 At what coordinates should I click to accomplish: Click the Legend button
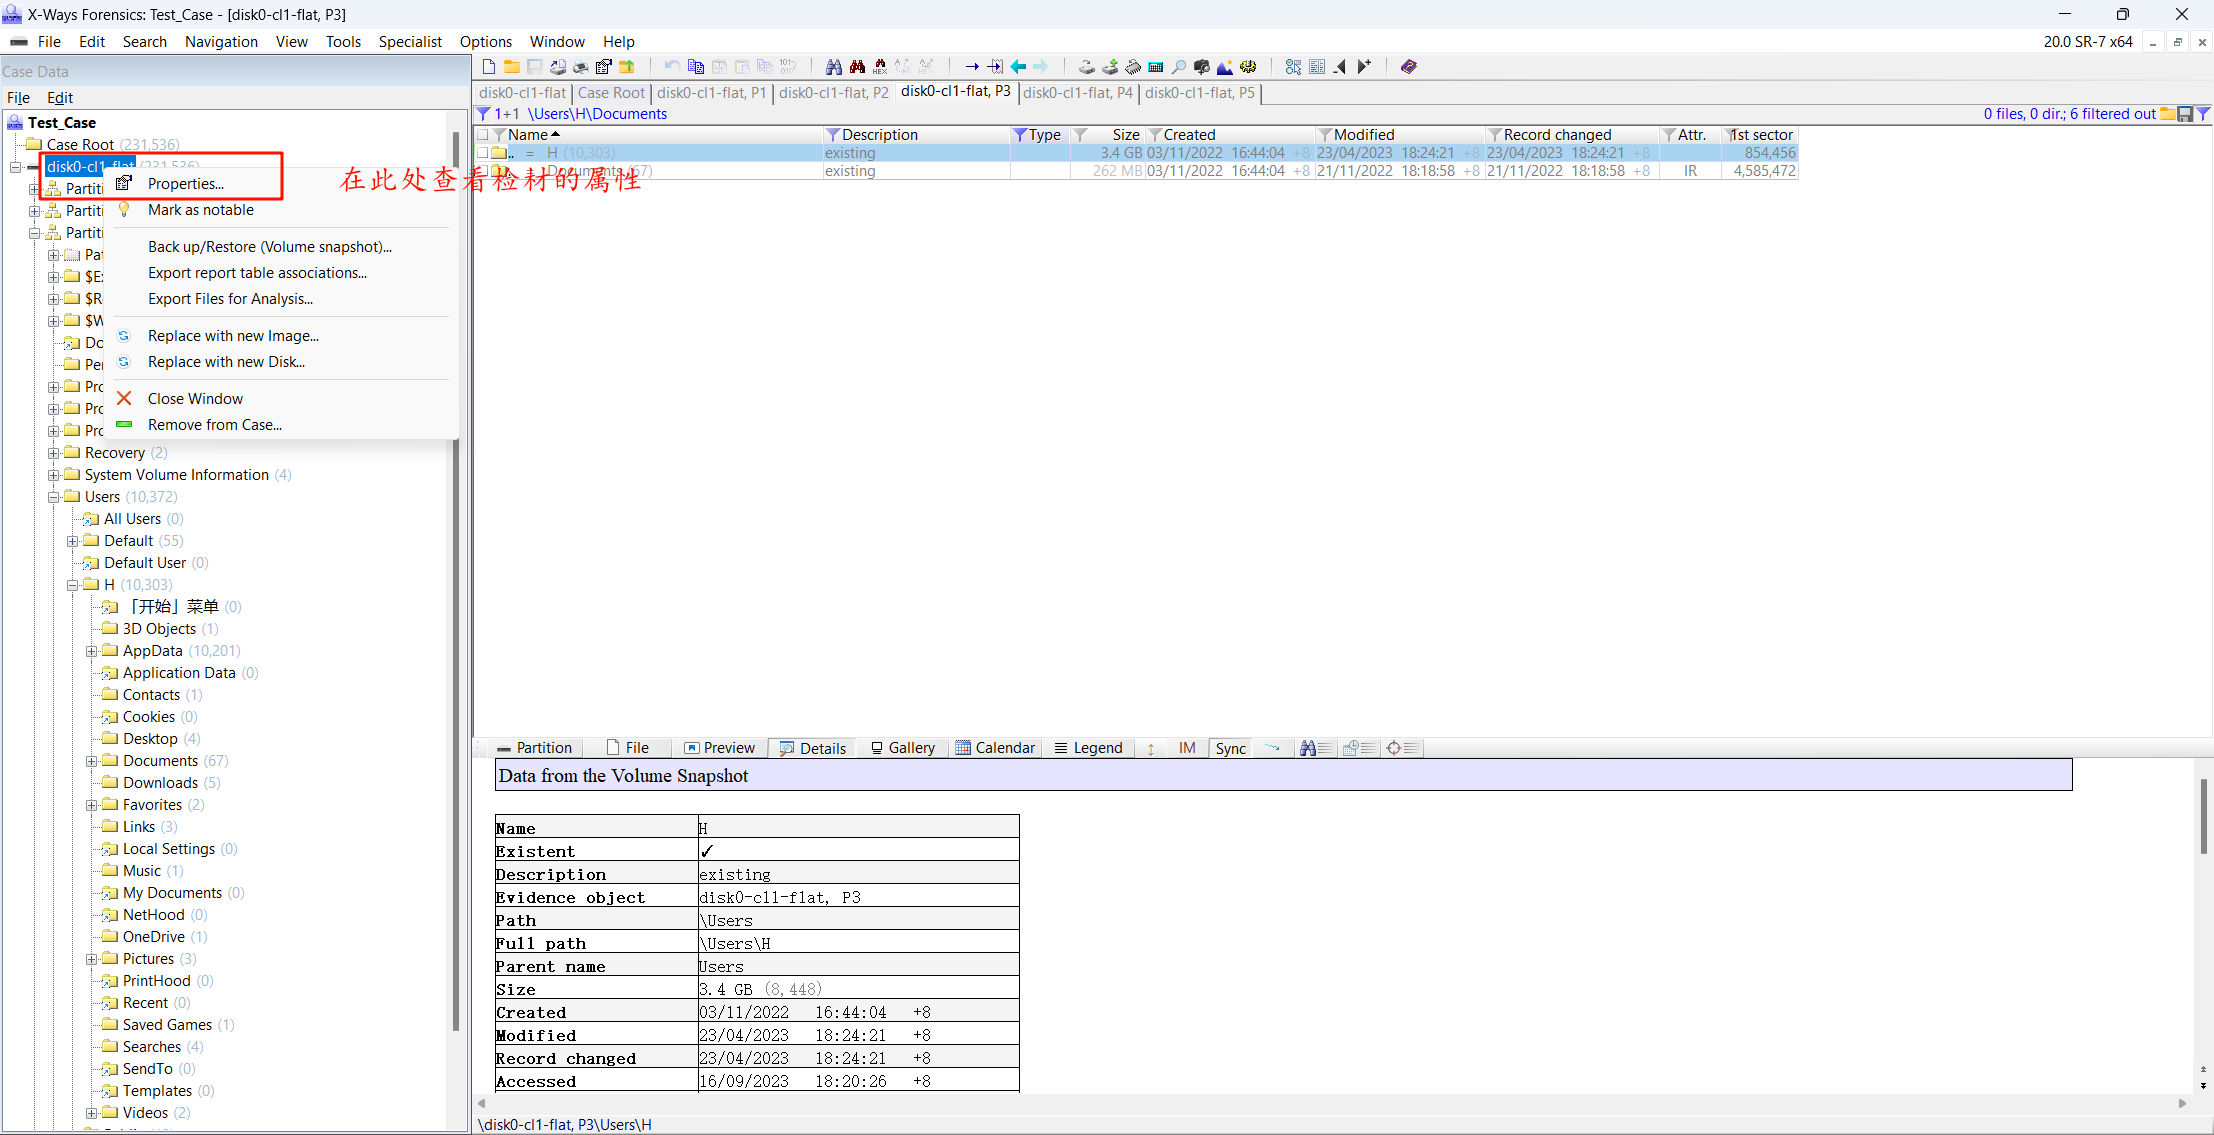click(x=1088, y=748)
